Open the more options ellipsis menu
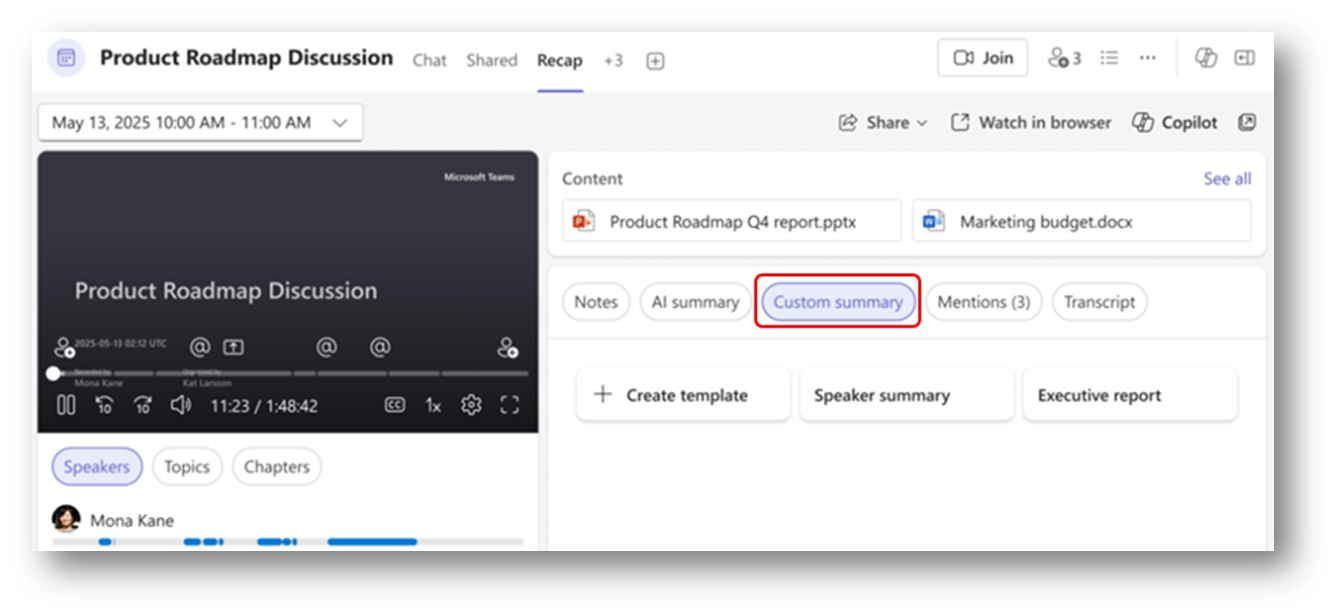 point(1147,58)
